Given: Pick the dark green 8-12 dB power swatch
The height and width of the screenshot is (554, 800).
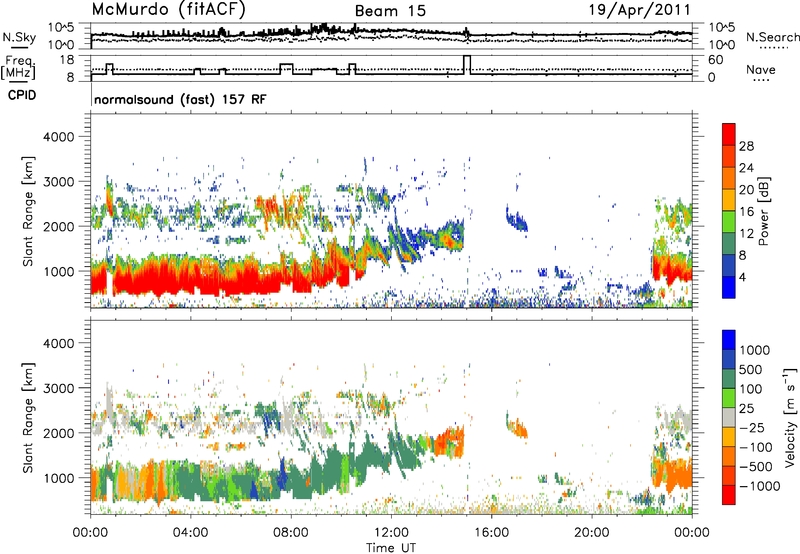Looking at the screenshot, I should tap(729, 244).
